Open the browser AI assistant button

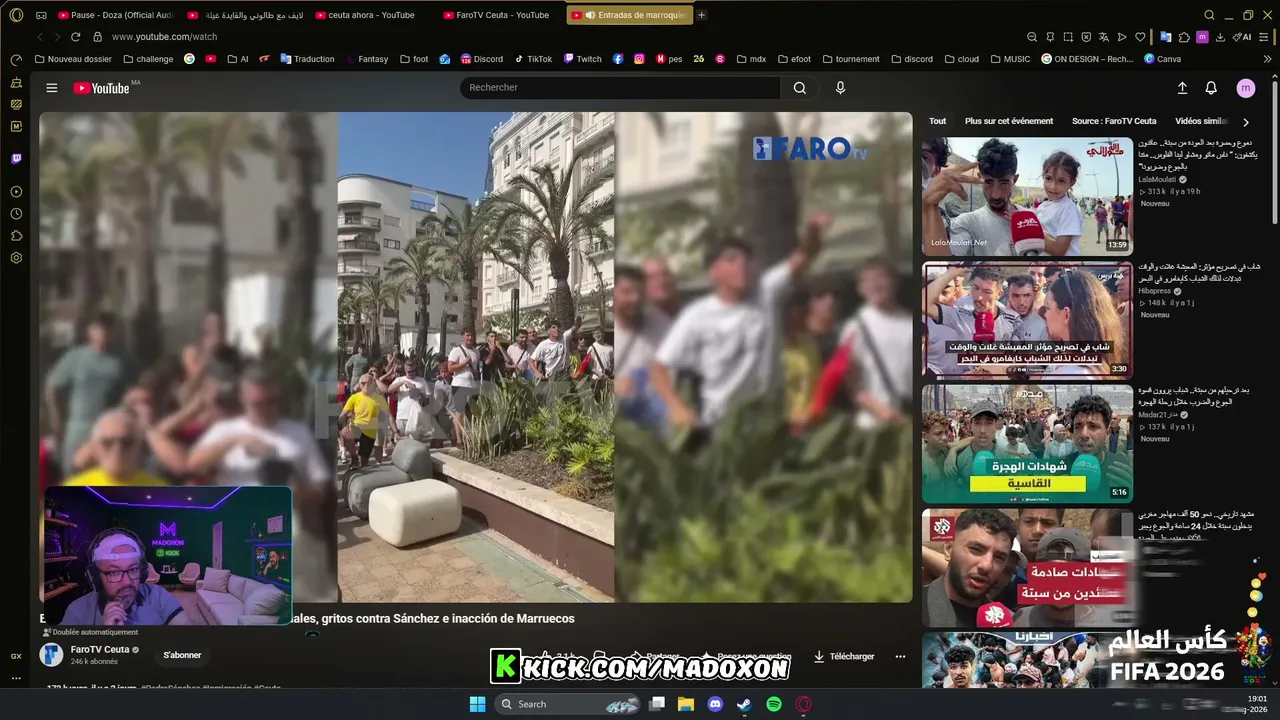click(1242, 37)
